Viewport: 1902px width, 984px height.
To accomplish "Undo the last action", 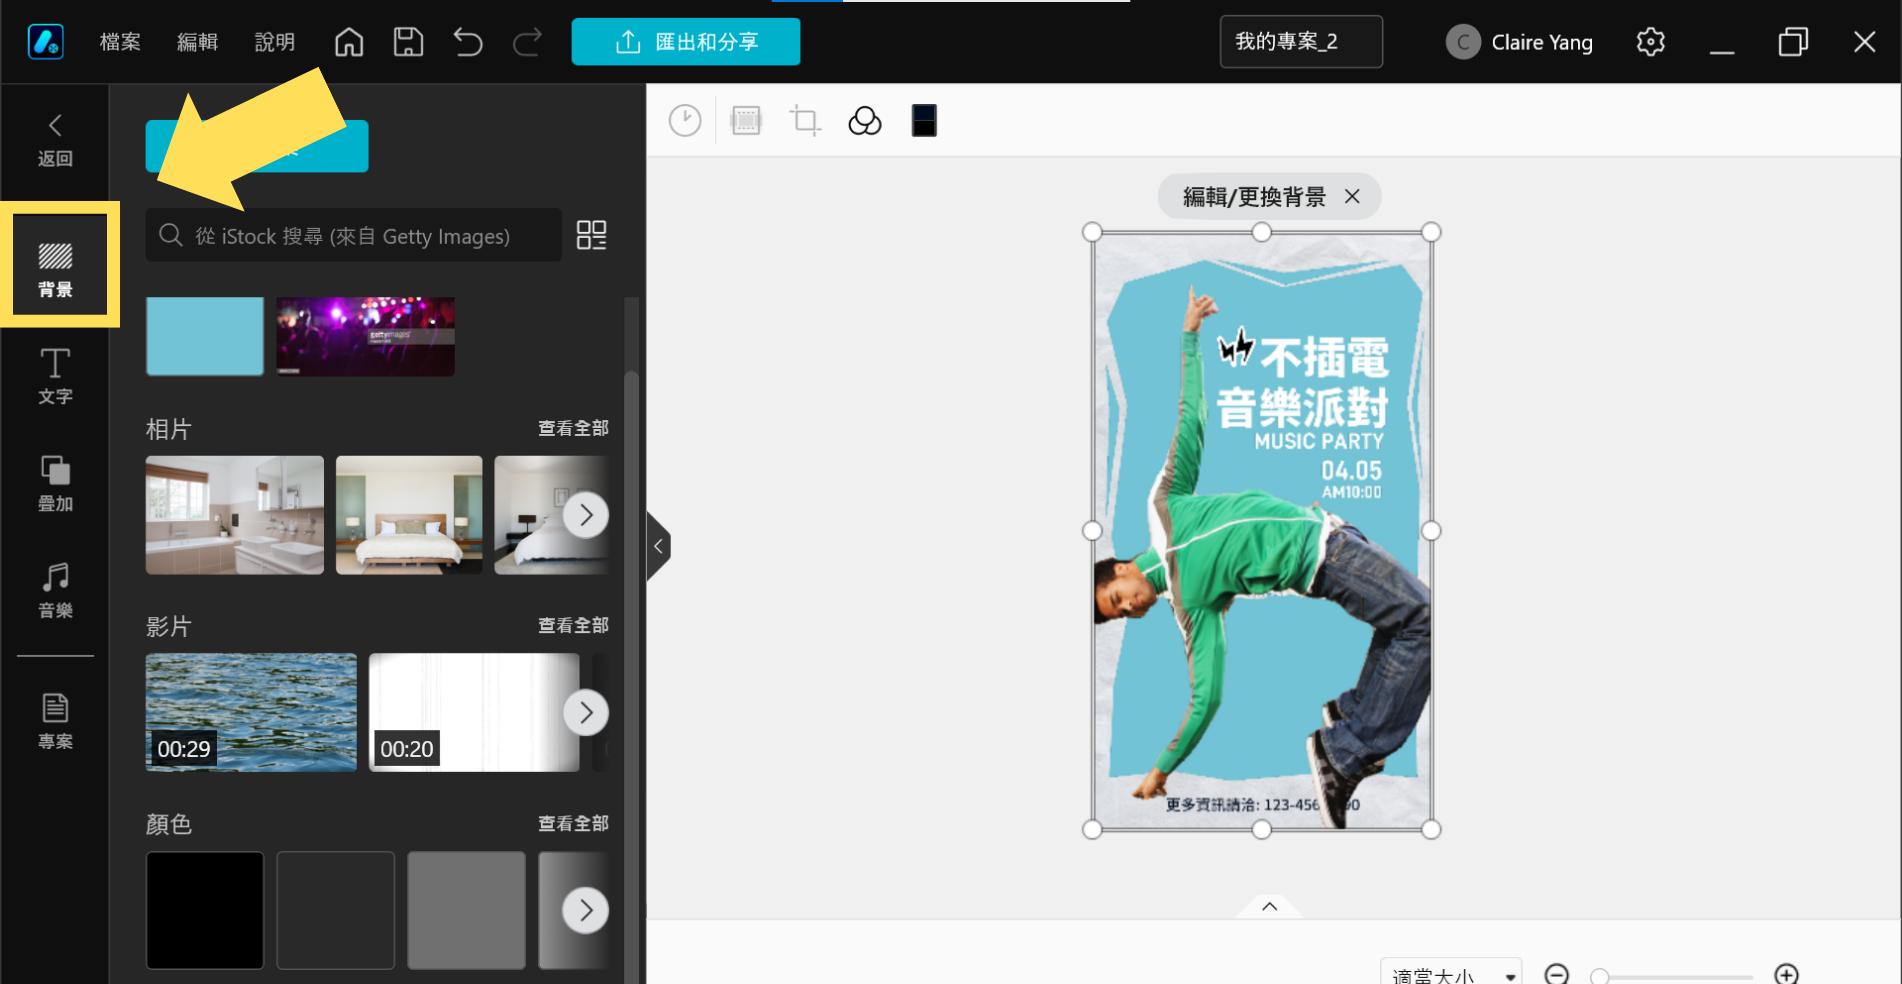I will [467, 42].
